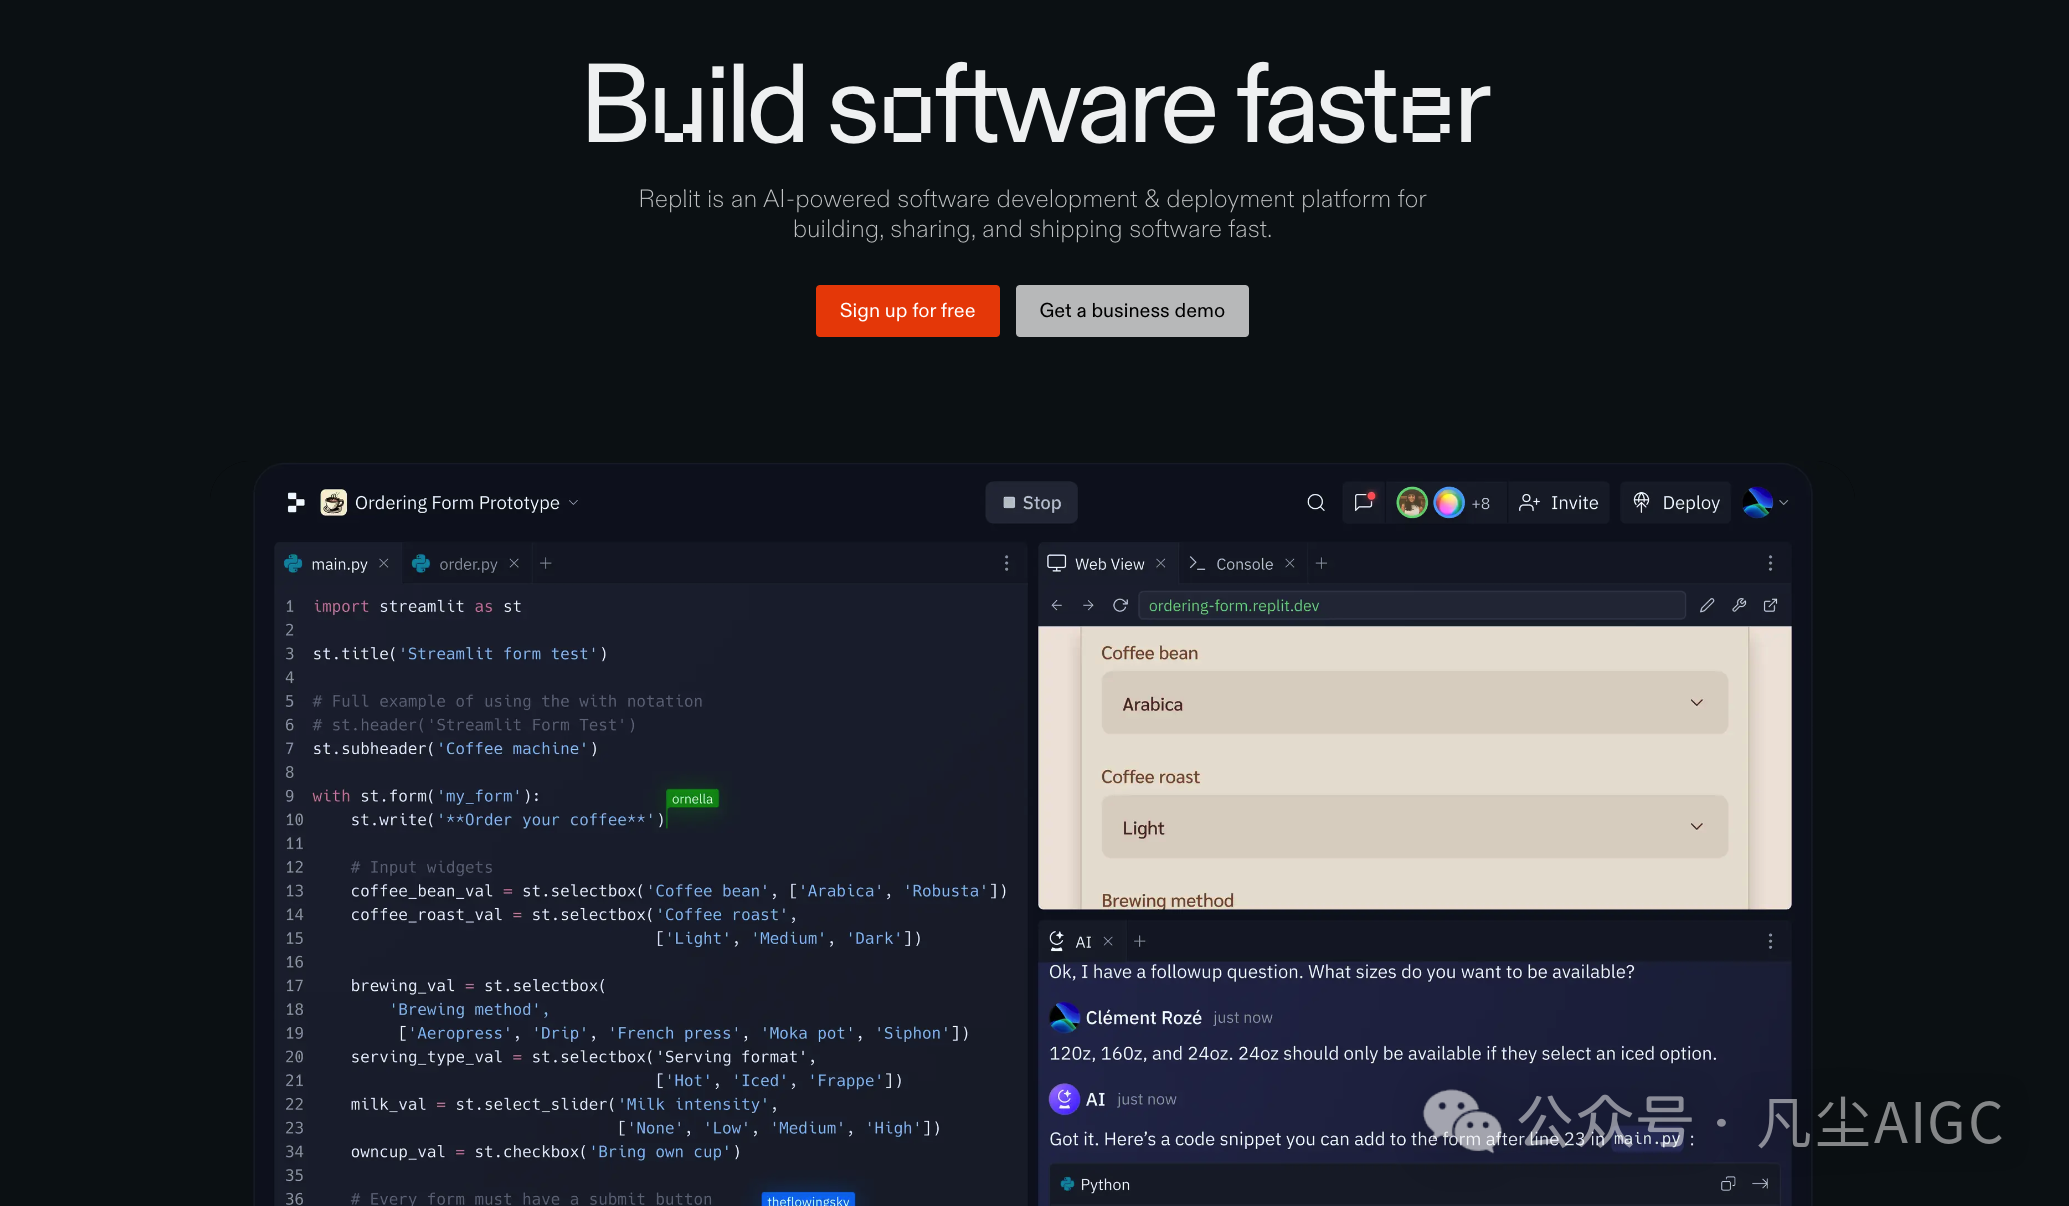Click Sign up for free button
2069x1206 pixels.
click(907, 311)
